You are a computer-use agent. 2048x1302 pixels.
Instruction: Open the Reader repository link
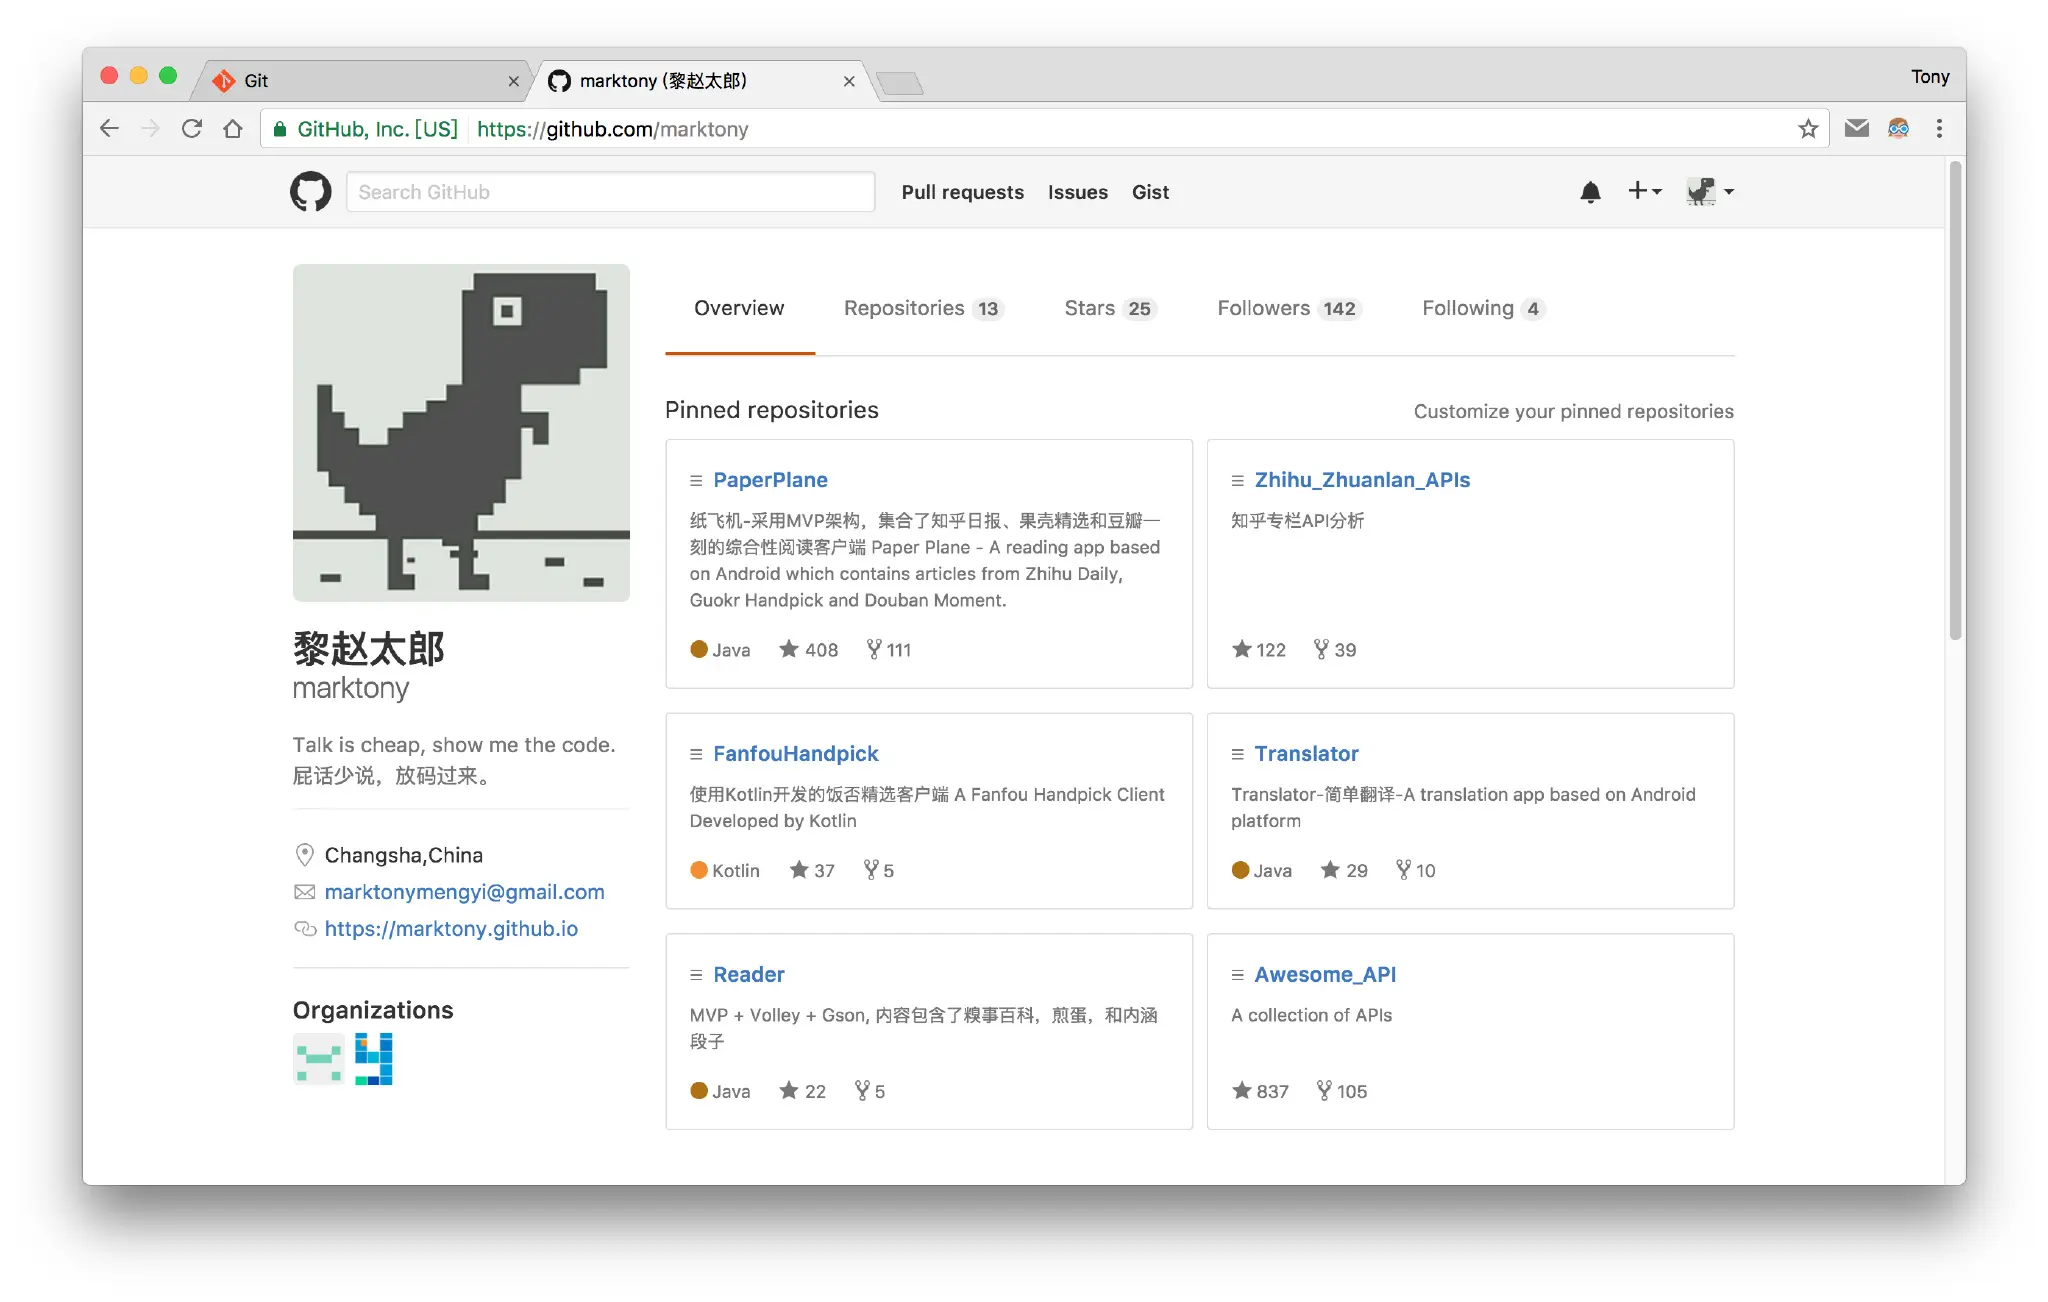pyautogui.click(x=748, y=975)
